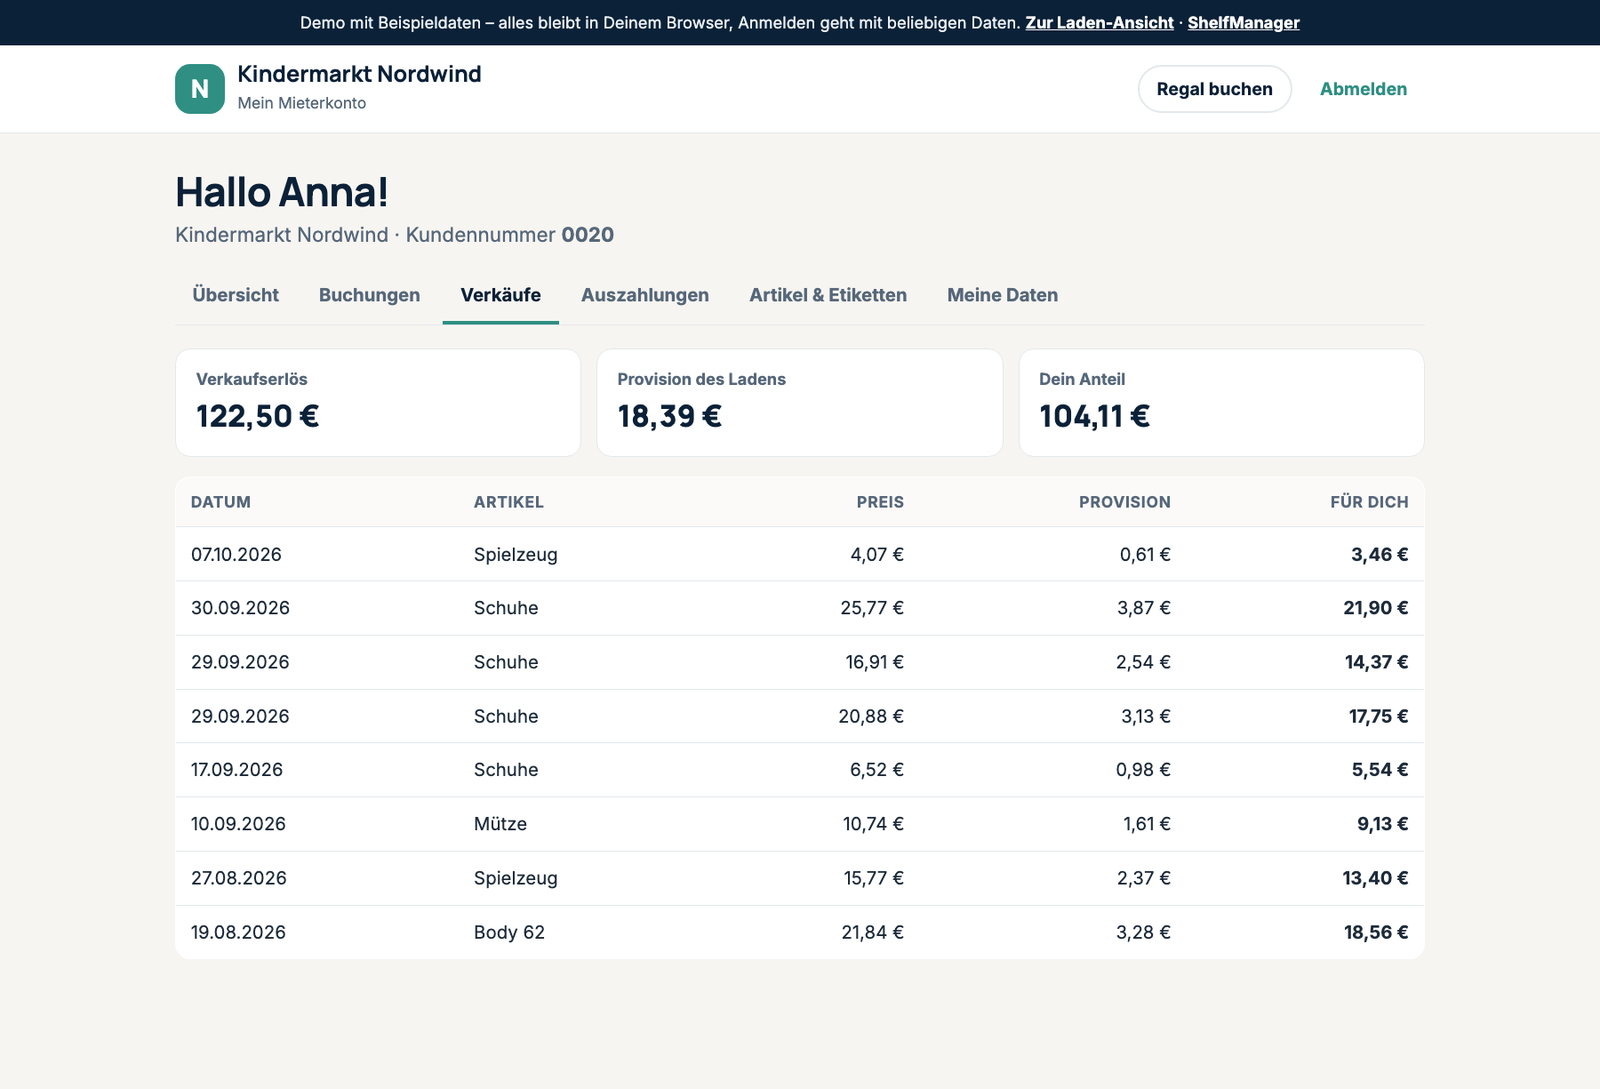Go to Artikel & Etiketten tab
The width and height of the screenshot is (1600, 1089).
(x=828, y=295)
